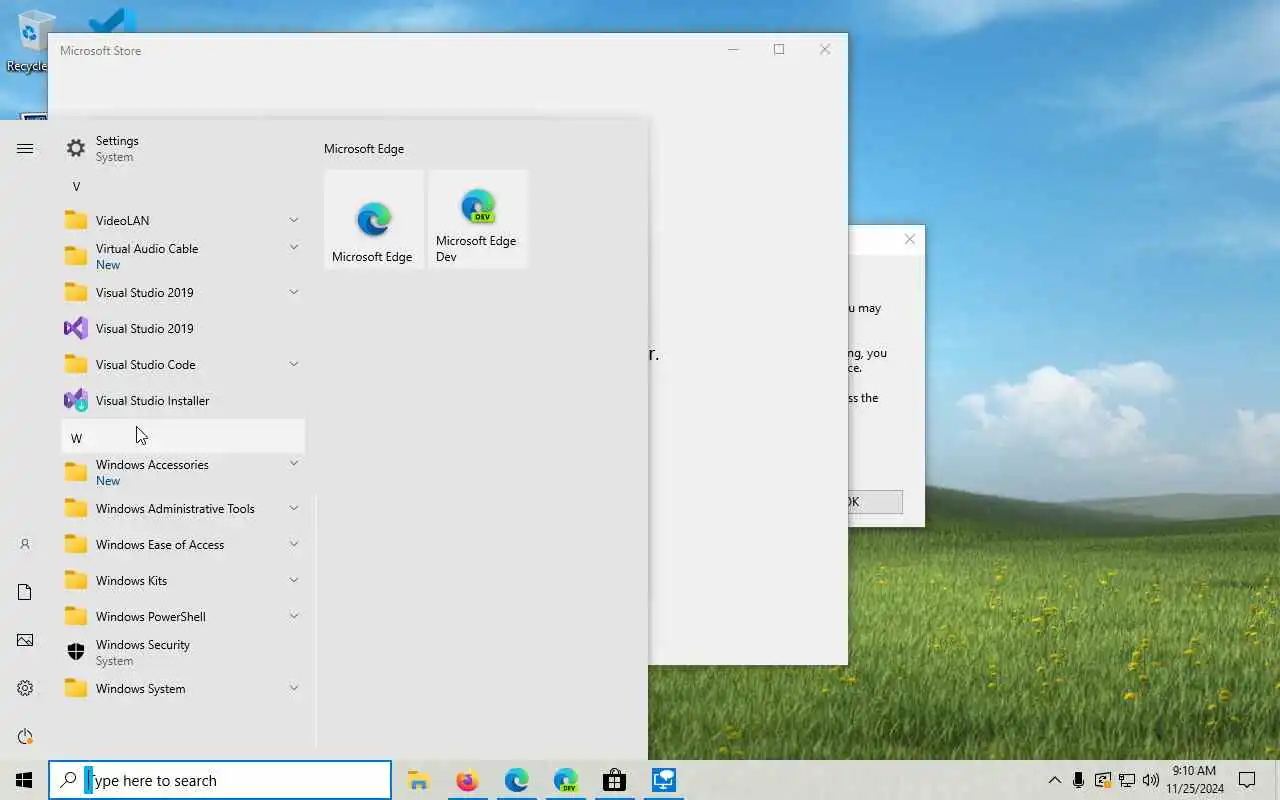This screenshot has width=1280, height=800.
Task: Click the taskbar search box
Action: click(220, 780)
